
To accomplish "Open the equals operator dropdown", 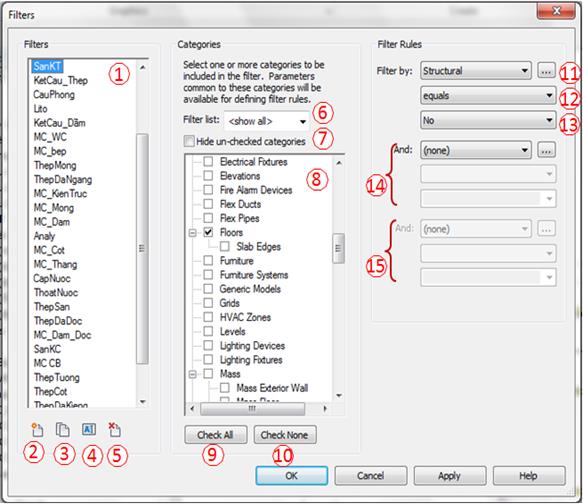I will pyautogui.click(x=488, y=96).
